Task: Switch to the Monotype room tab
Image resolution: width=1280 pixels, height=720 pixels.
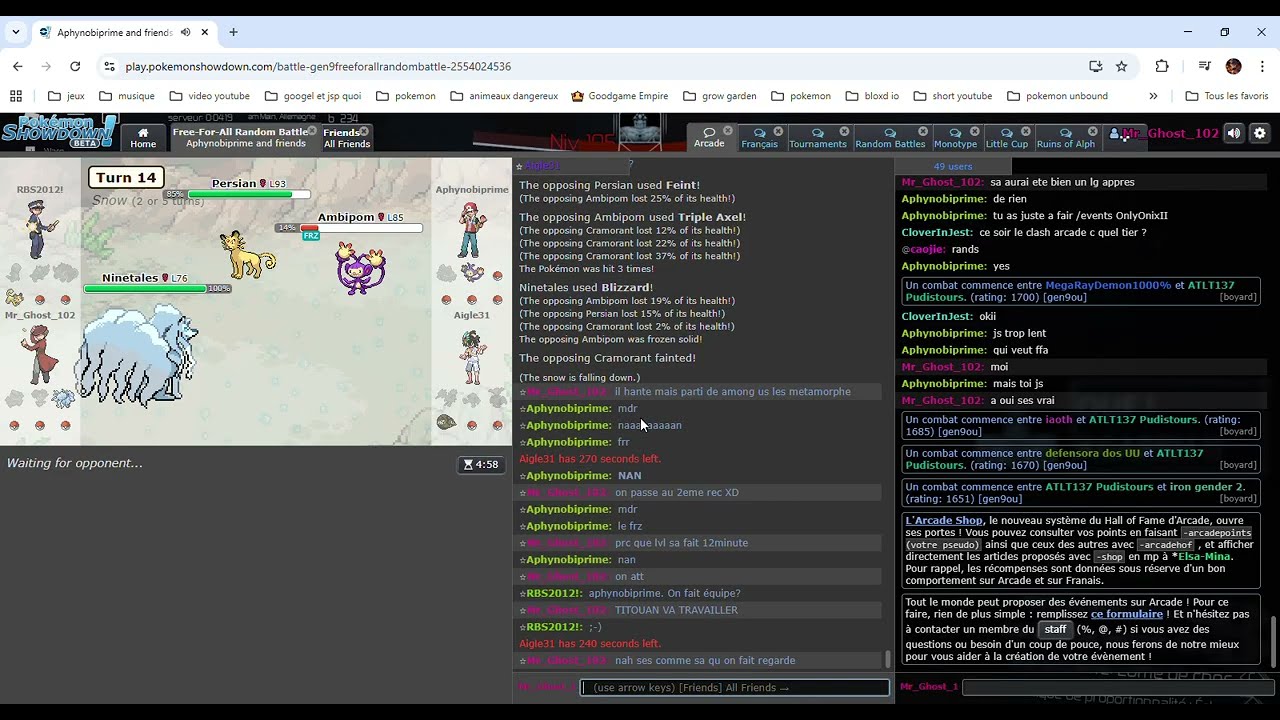Action: 955,138
